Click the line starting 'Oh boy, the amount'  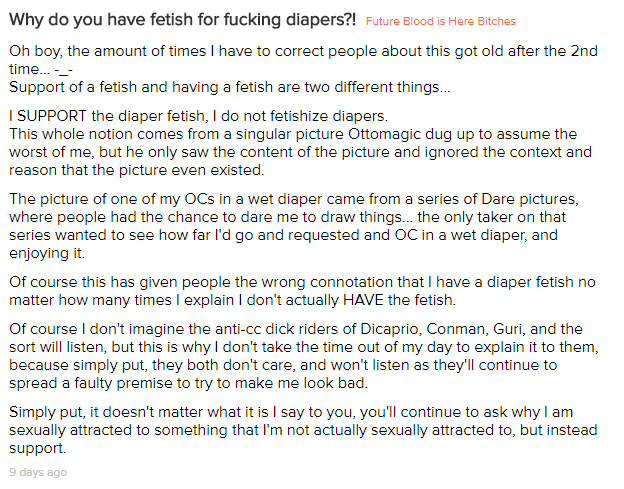coord(303,51)
